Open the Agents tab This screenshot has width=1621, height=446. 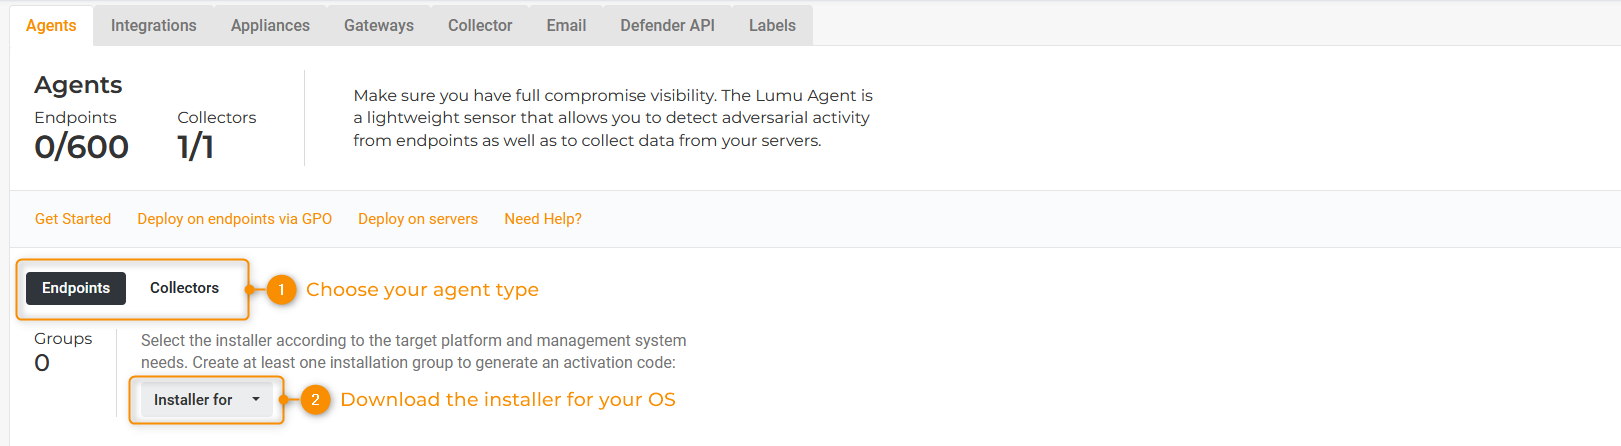coord(51,26)
